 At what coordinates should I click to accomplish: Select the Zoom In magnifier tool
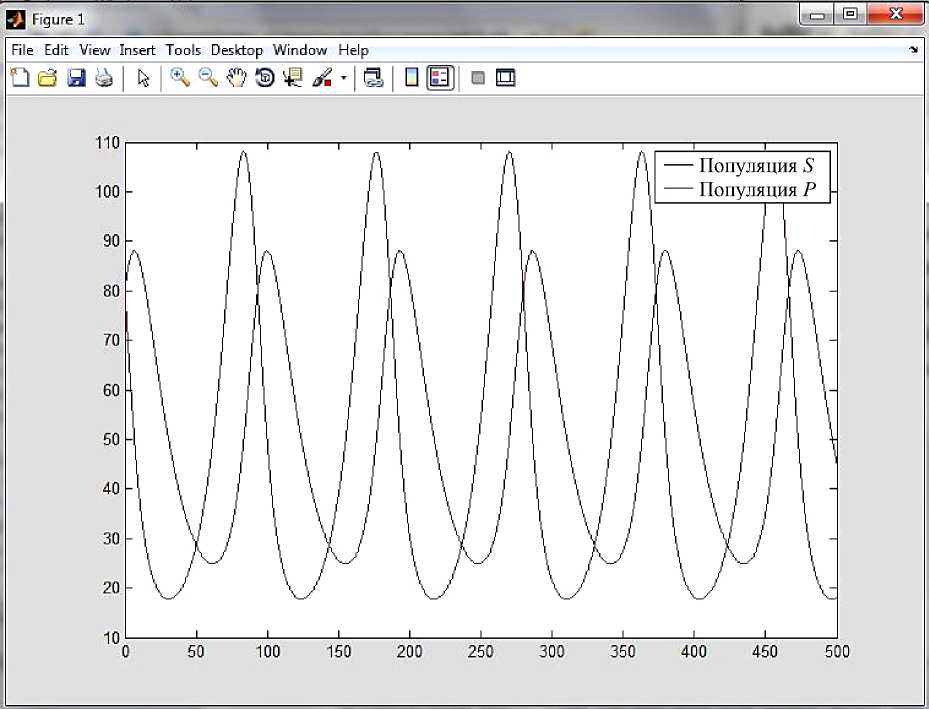[180, 78]
